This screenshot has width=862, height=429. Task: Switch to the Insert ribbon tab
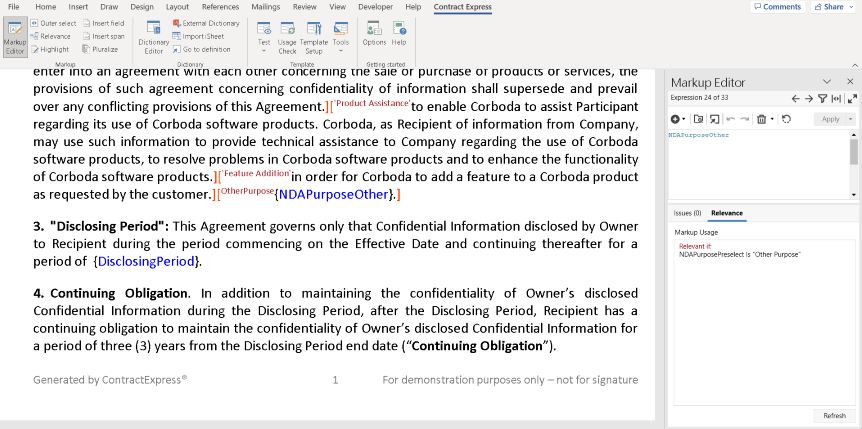click(x=78, y=7)
